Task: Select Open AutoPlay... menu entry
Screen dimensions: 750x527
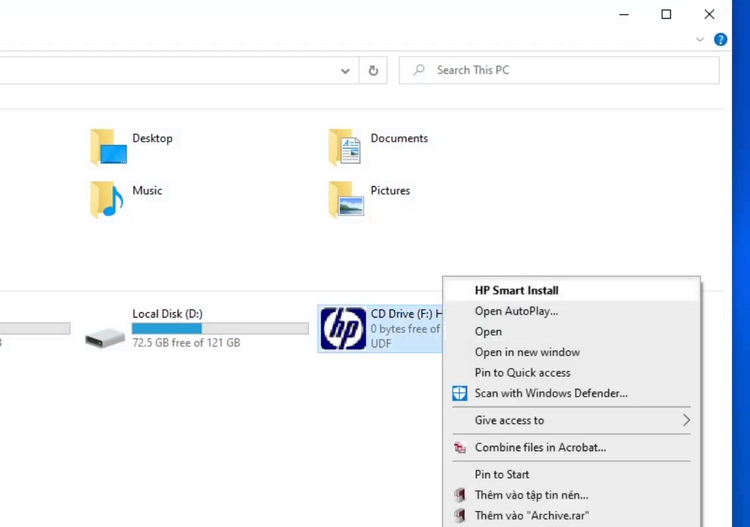Action: [572, 311]
